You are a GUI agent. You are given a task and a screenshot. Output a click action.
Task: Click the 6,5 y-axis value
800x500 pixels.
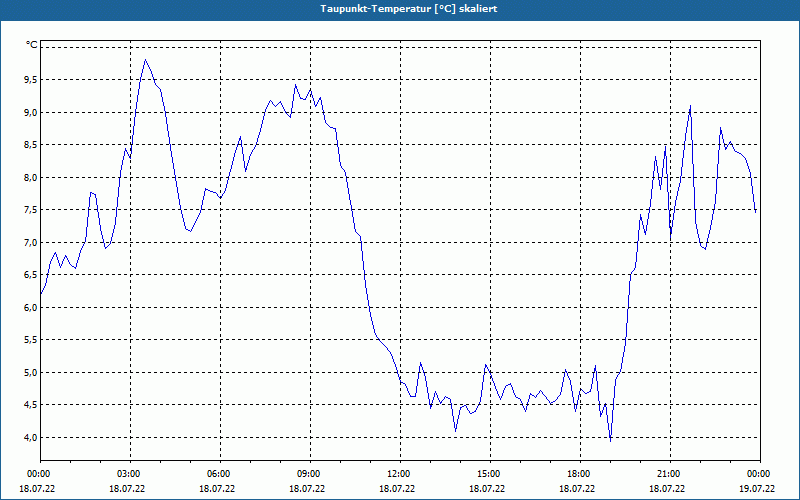tap(31, 274)
